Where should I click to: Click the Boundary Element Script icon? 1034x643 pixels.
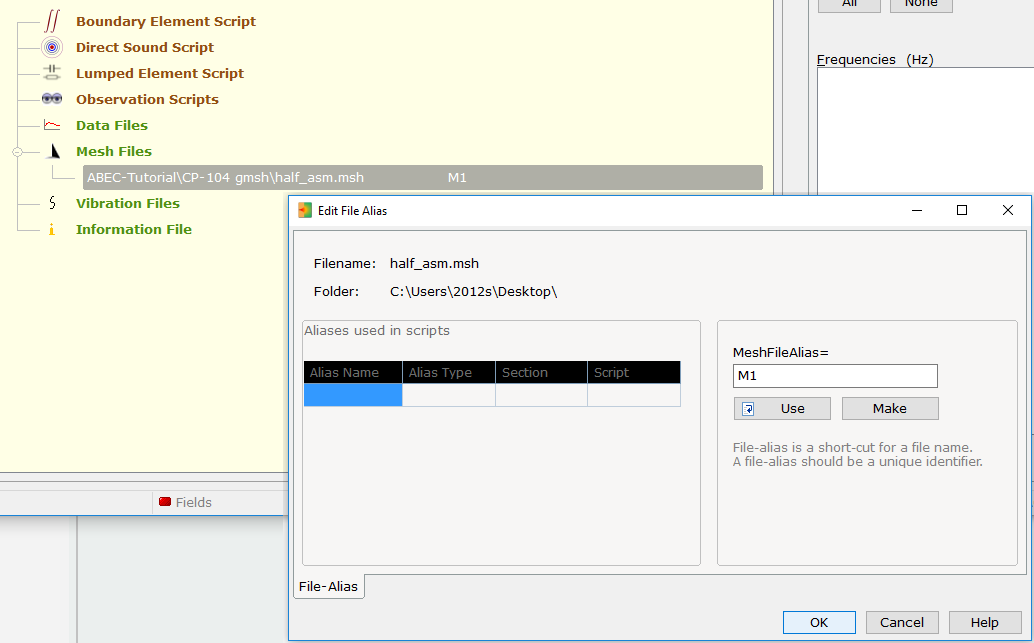point(52,21)
